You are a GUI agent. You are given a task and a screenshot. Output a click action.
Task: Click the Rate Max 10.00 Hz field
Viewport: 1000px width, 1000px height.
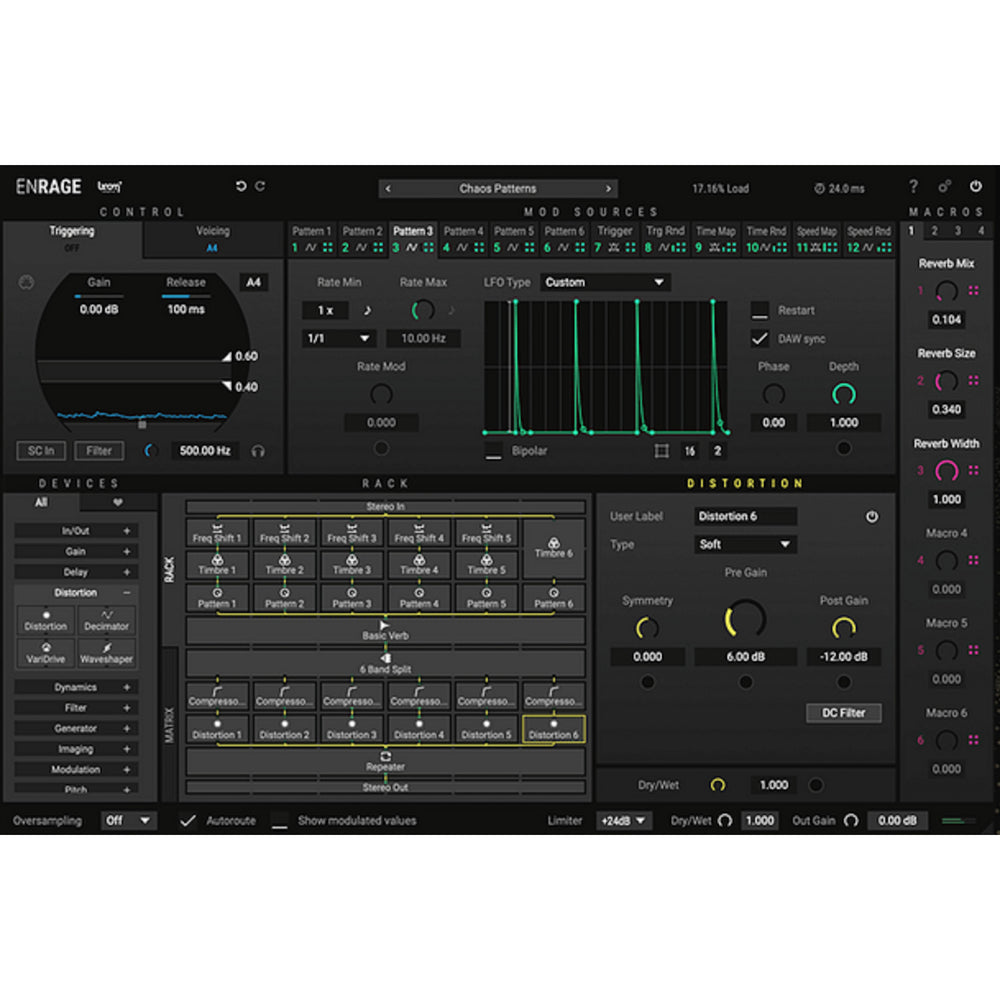tap(423, 339)
